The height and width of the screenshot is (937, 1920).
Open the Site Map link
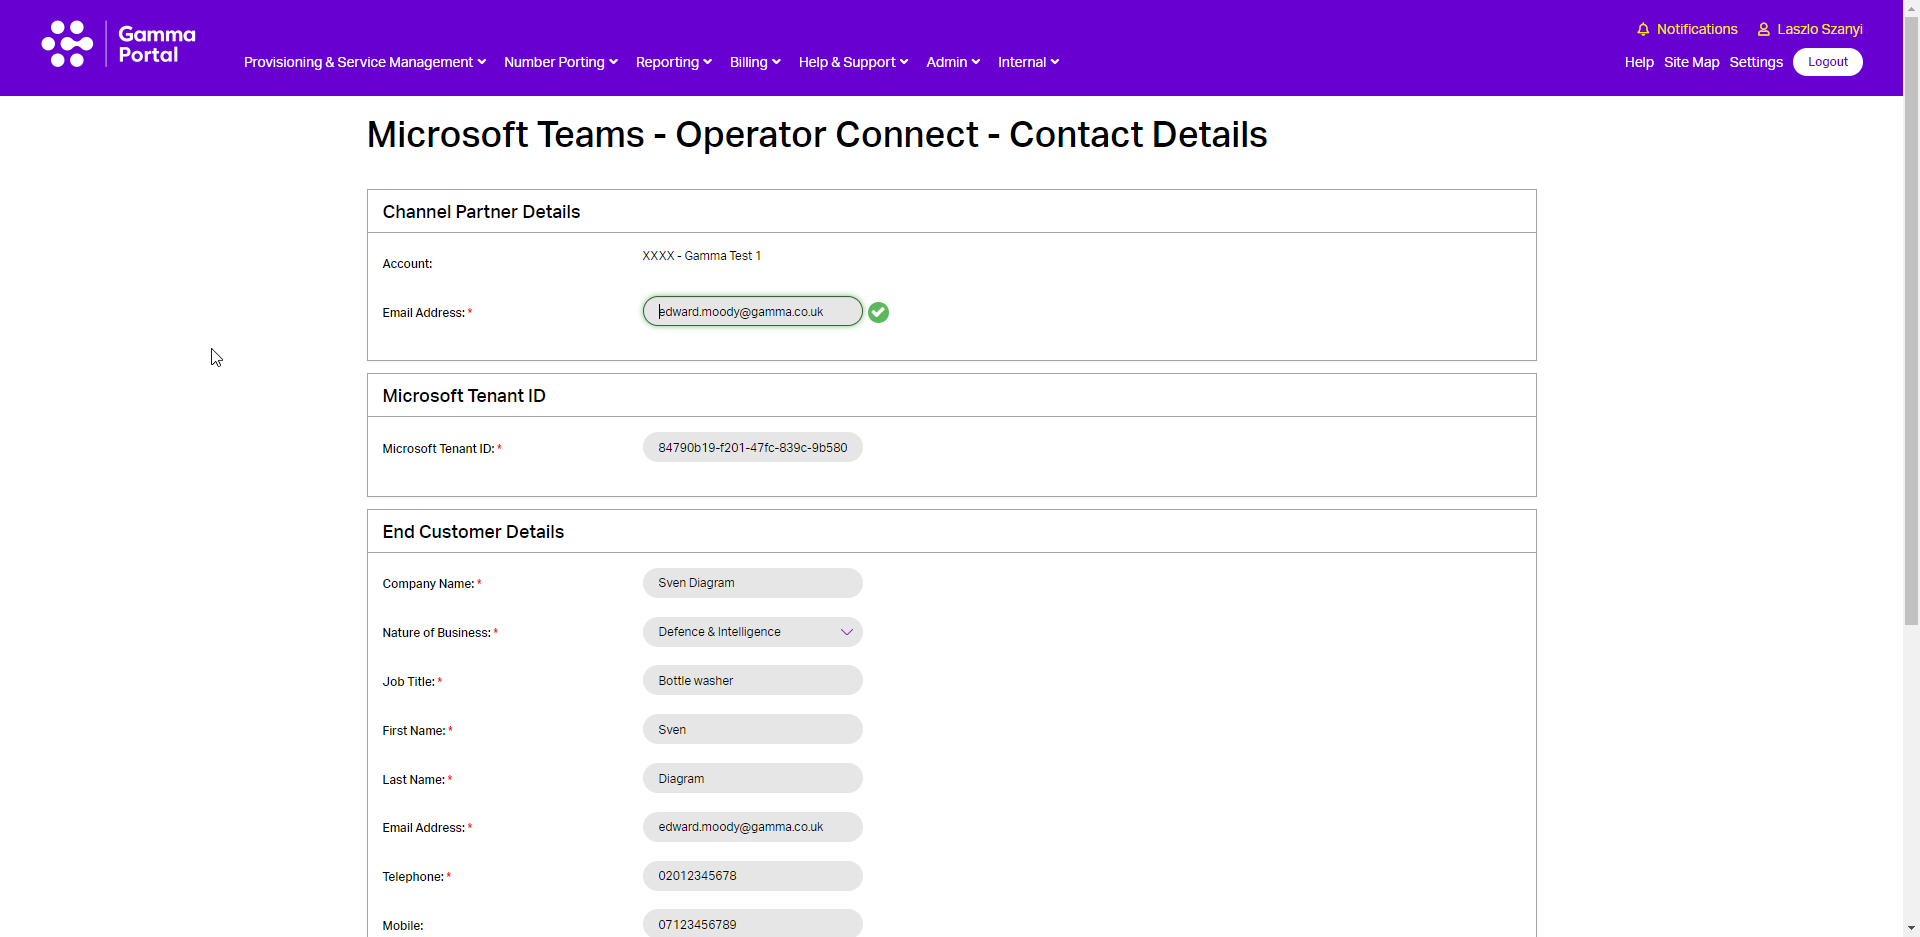pyautogui.click(x=1691, y=62)
